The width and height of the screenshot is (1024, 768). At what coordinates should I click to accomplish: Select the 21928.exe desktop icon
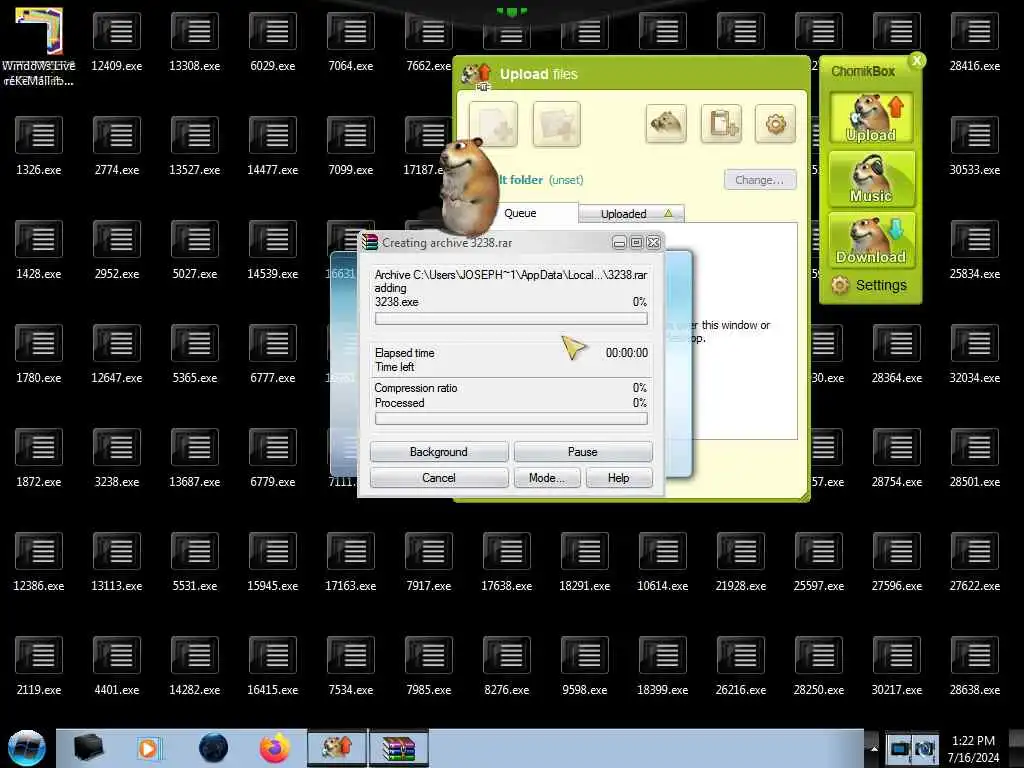click(741, 562)
